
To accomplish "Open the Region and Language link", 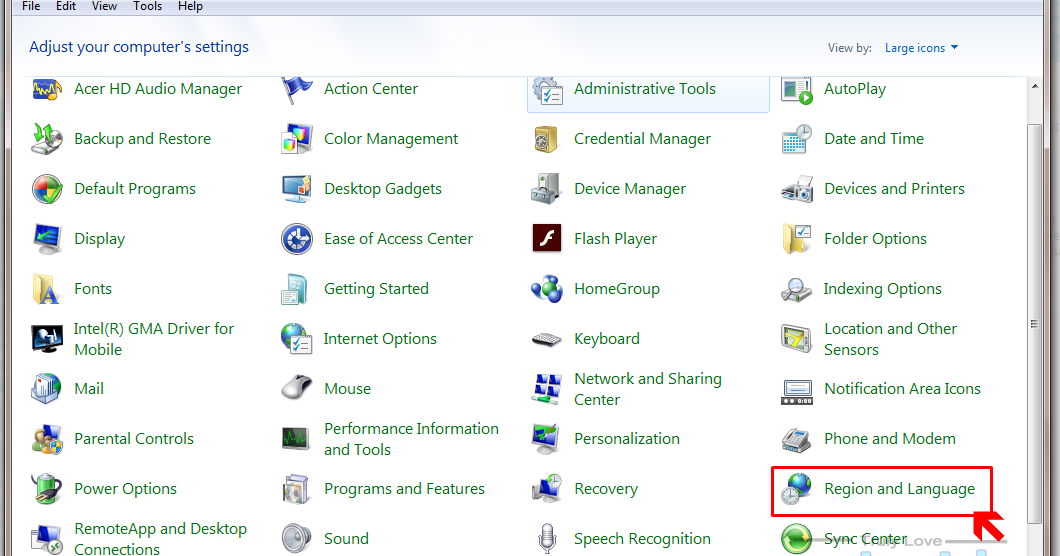I will coord(899,489).
